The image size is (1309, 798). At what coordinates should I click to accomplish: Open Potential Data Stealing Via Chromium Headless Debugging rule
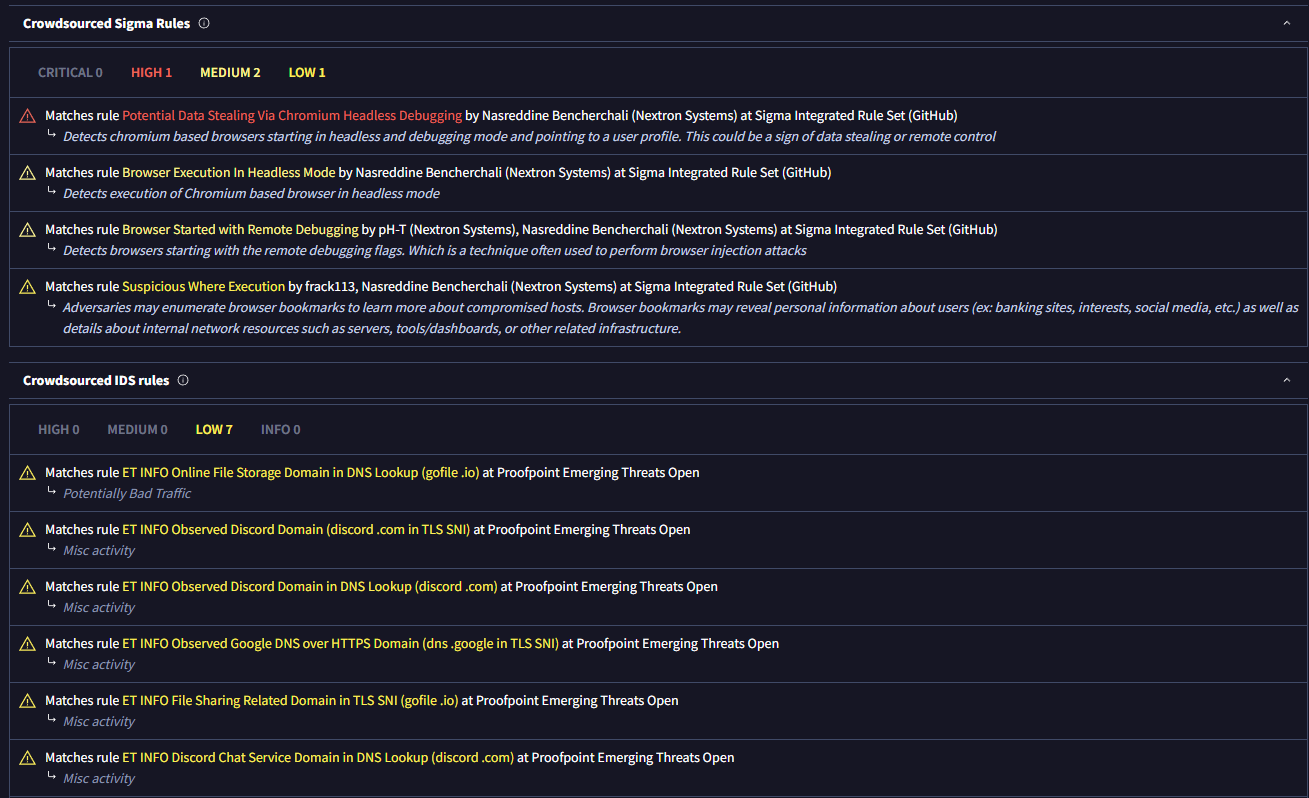(x=292, y=116)
